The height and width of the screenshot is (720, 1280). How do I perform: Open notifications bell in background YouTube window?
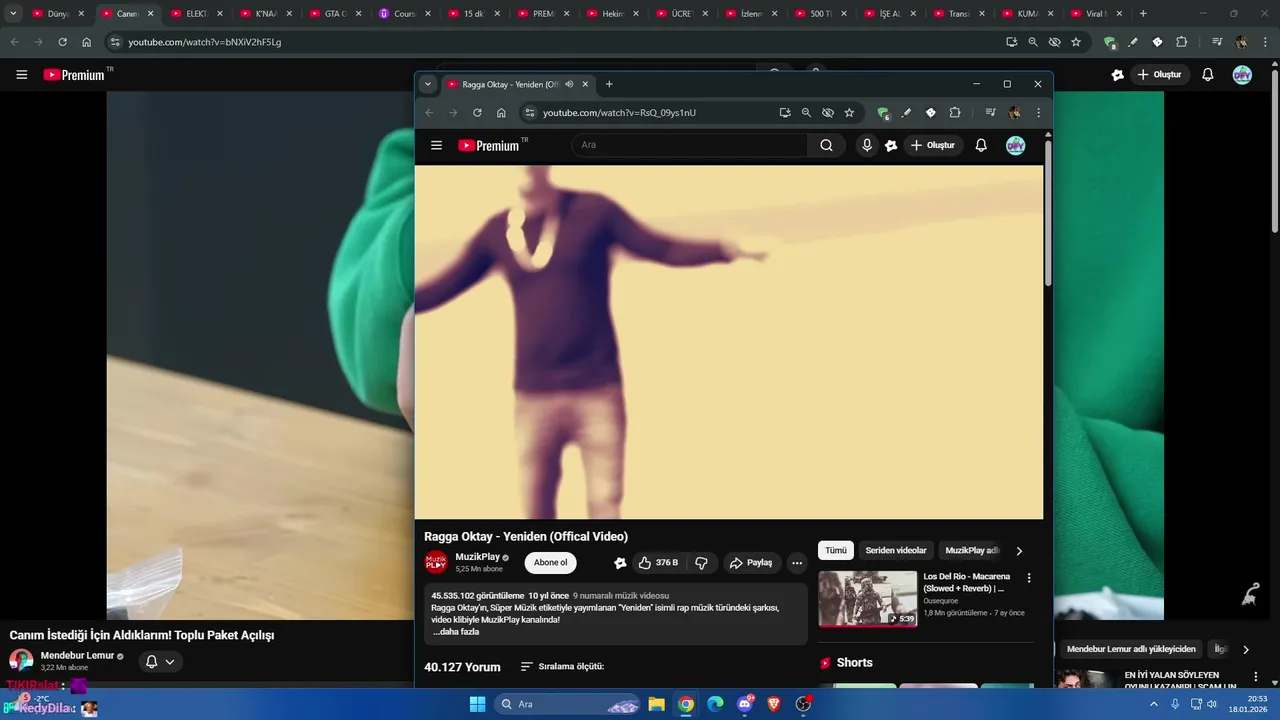click(x=1208, y=74)
